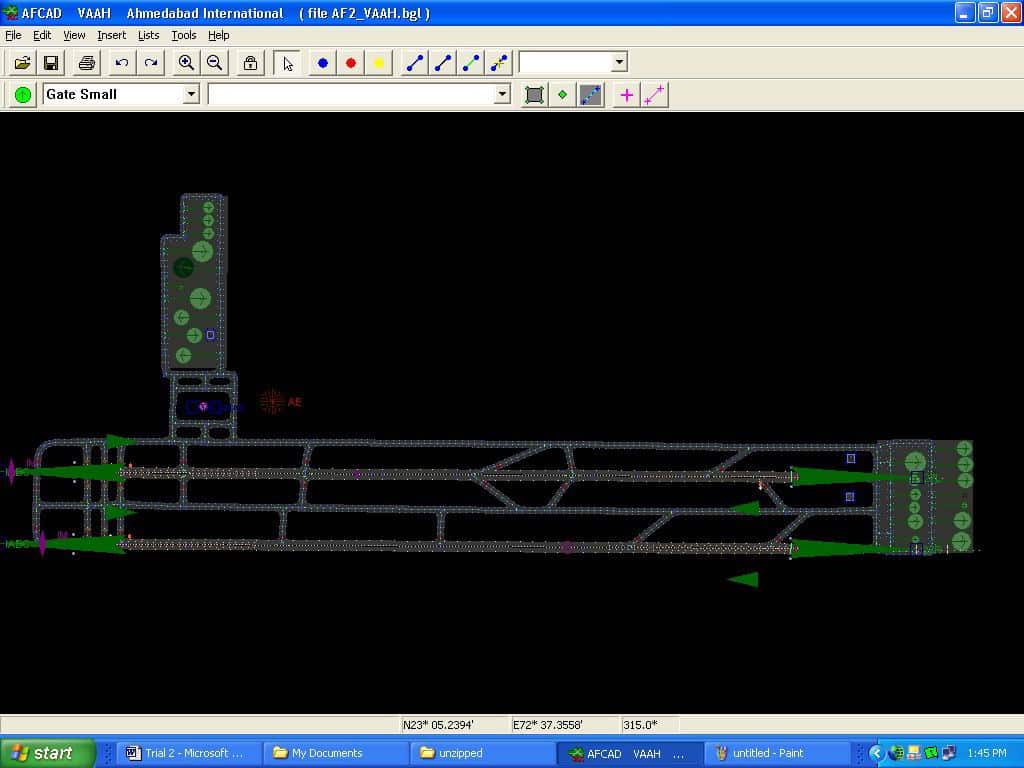Select the red node dot tool
The height and width of the screenshot is (768, 1024).
[x=350, y=63]
